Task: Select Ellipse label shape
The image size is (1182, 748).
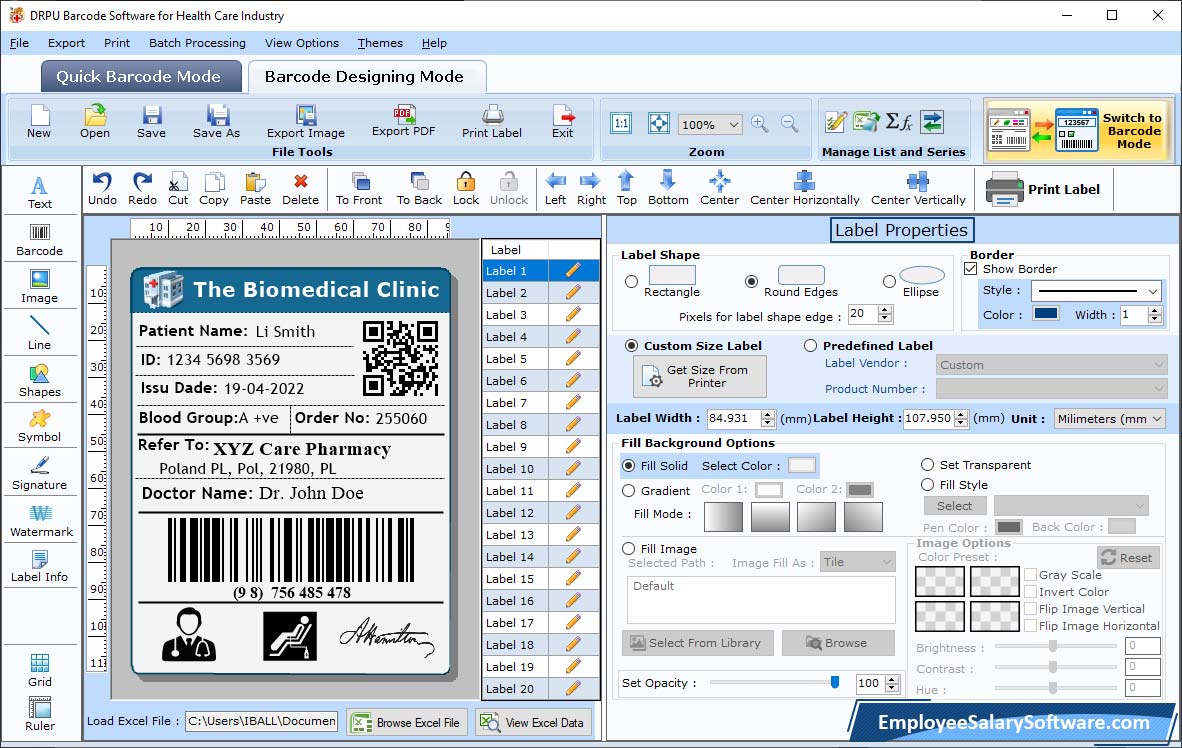Action: (890, 281)
